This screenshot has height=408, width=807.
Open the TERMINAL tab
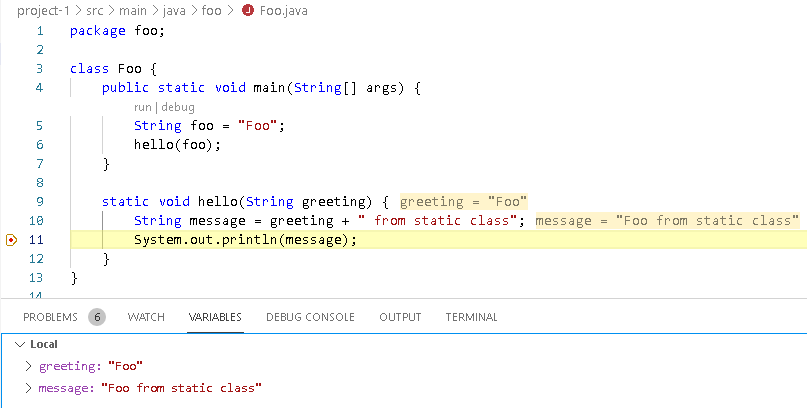tap(471, 317)
